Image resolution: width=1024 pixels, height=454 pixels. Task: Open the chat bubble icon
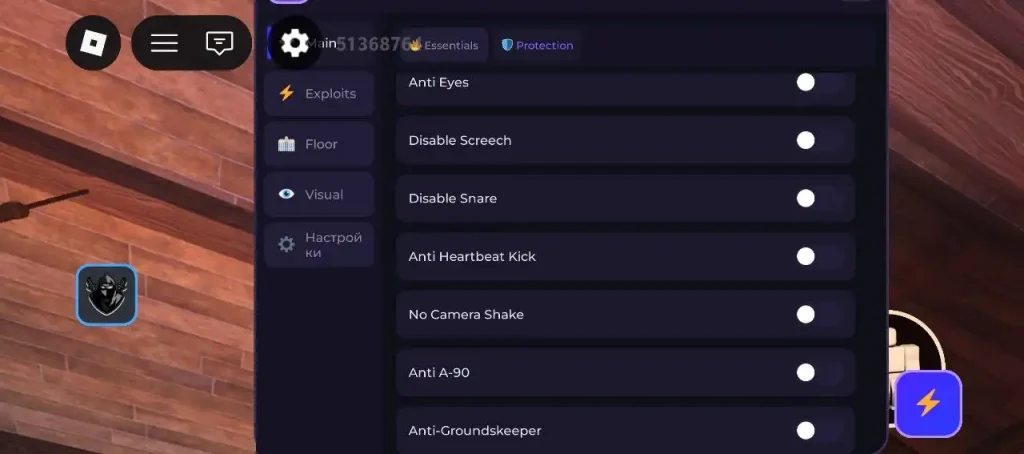(x=219, y=43)
